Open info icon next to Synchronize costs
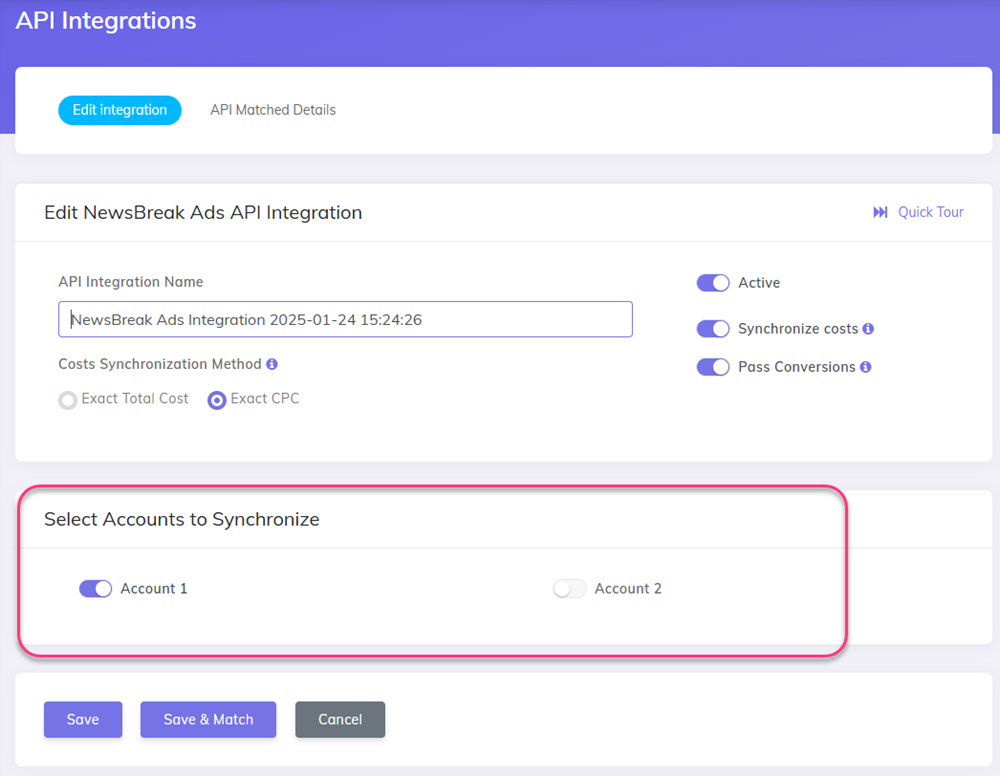The height and width of the screenshot is (776, 1000). point(868,328)
